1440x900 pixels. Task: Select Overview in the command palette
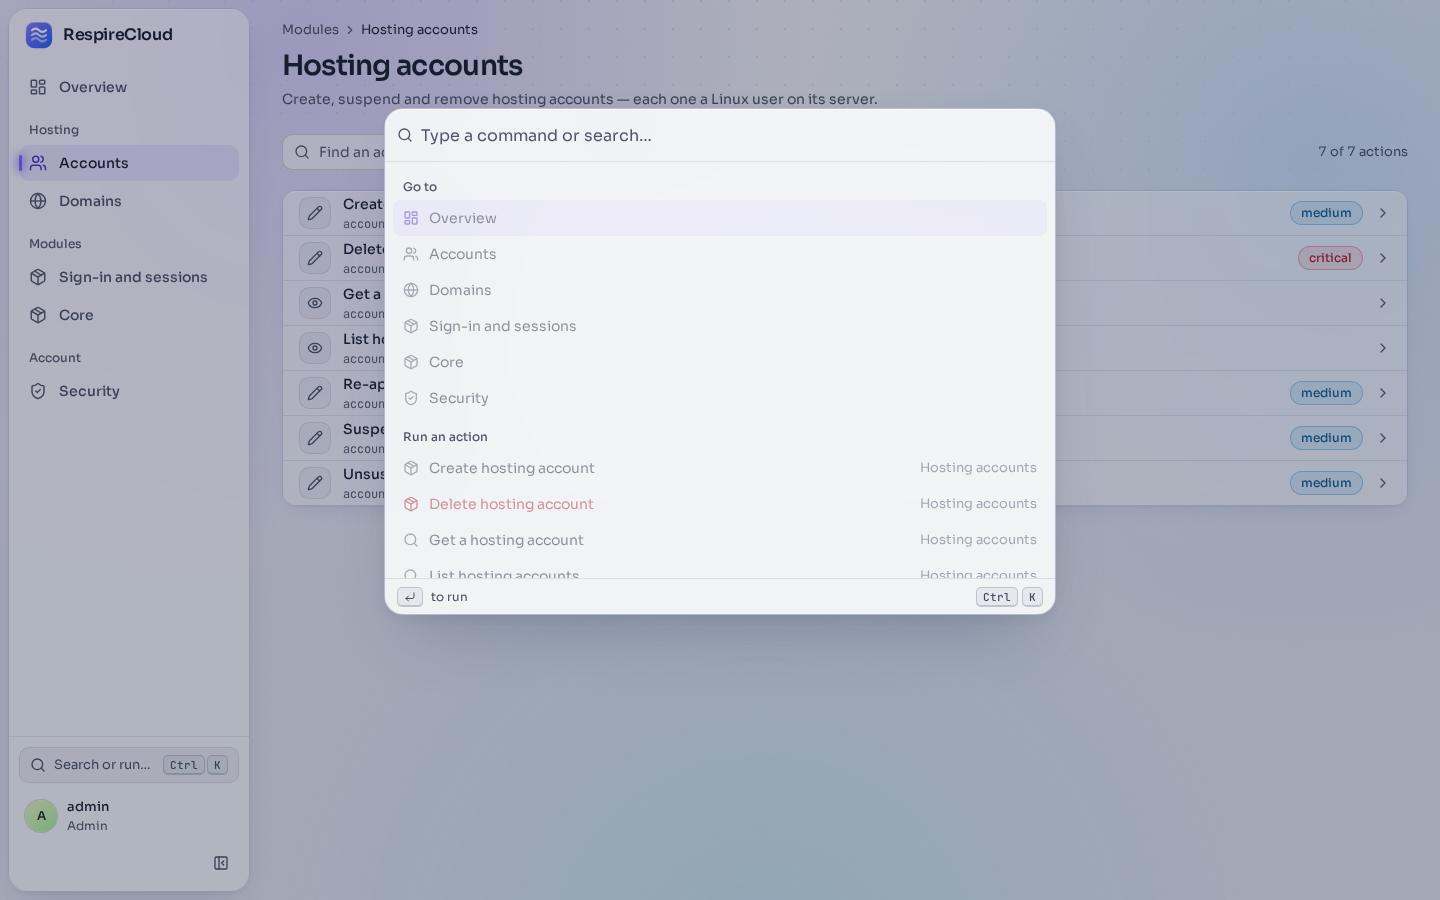(x=720, y=218)
